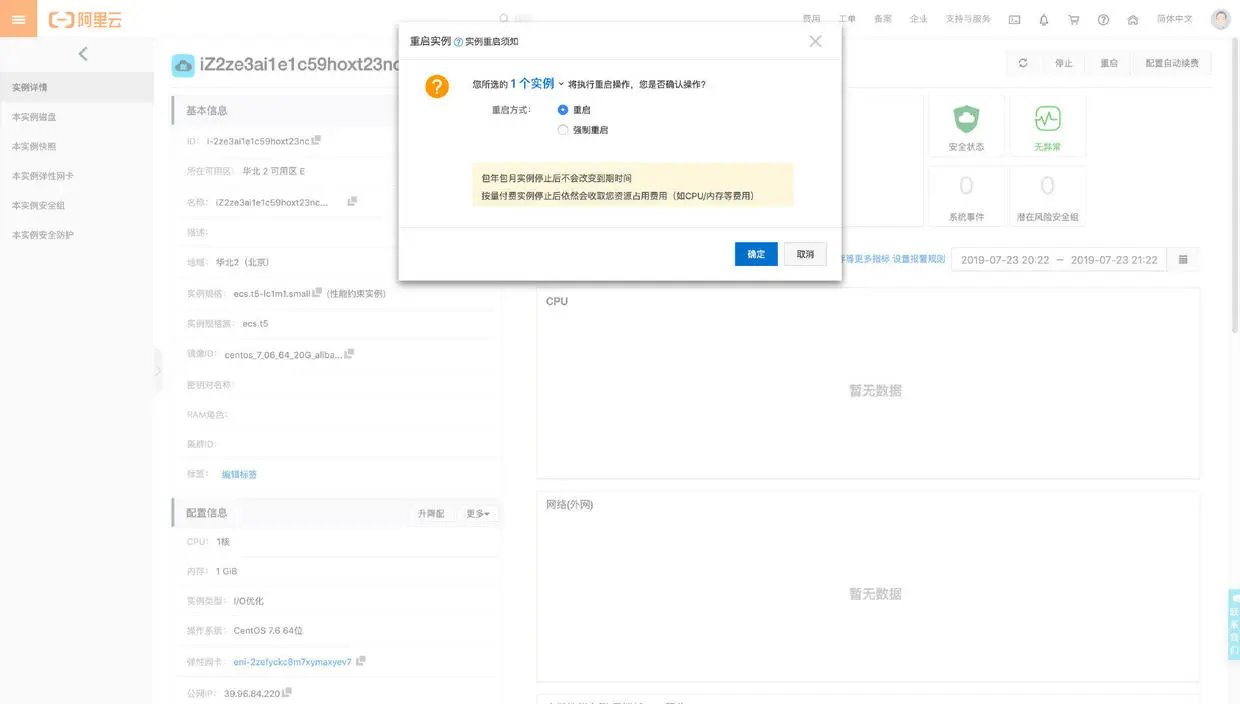This screenshot has width=1240, height=704.
Task: Click the refresh icon beside 停止 button
Action: (x=1023, y=63)
